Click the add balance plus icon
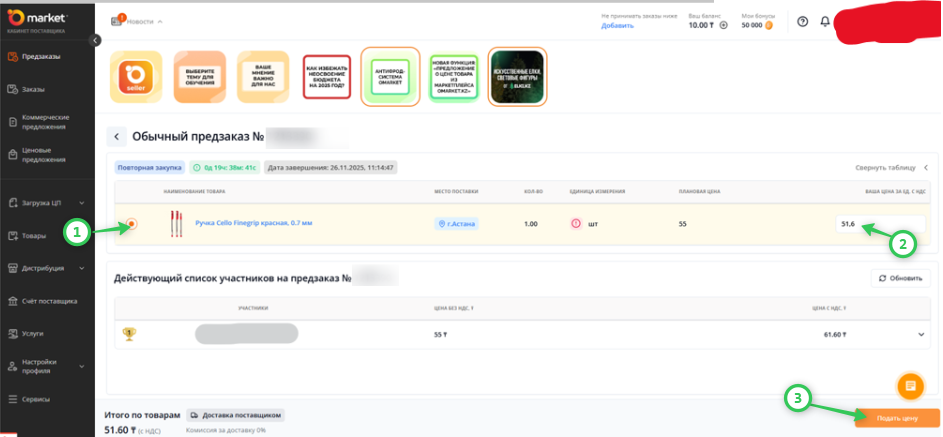 coord(722,26)
